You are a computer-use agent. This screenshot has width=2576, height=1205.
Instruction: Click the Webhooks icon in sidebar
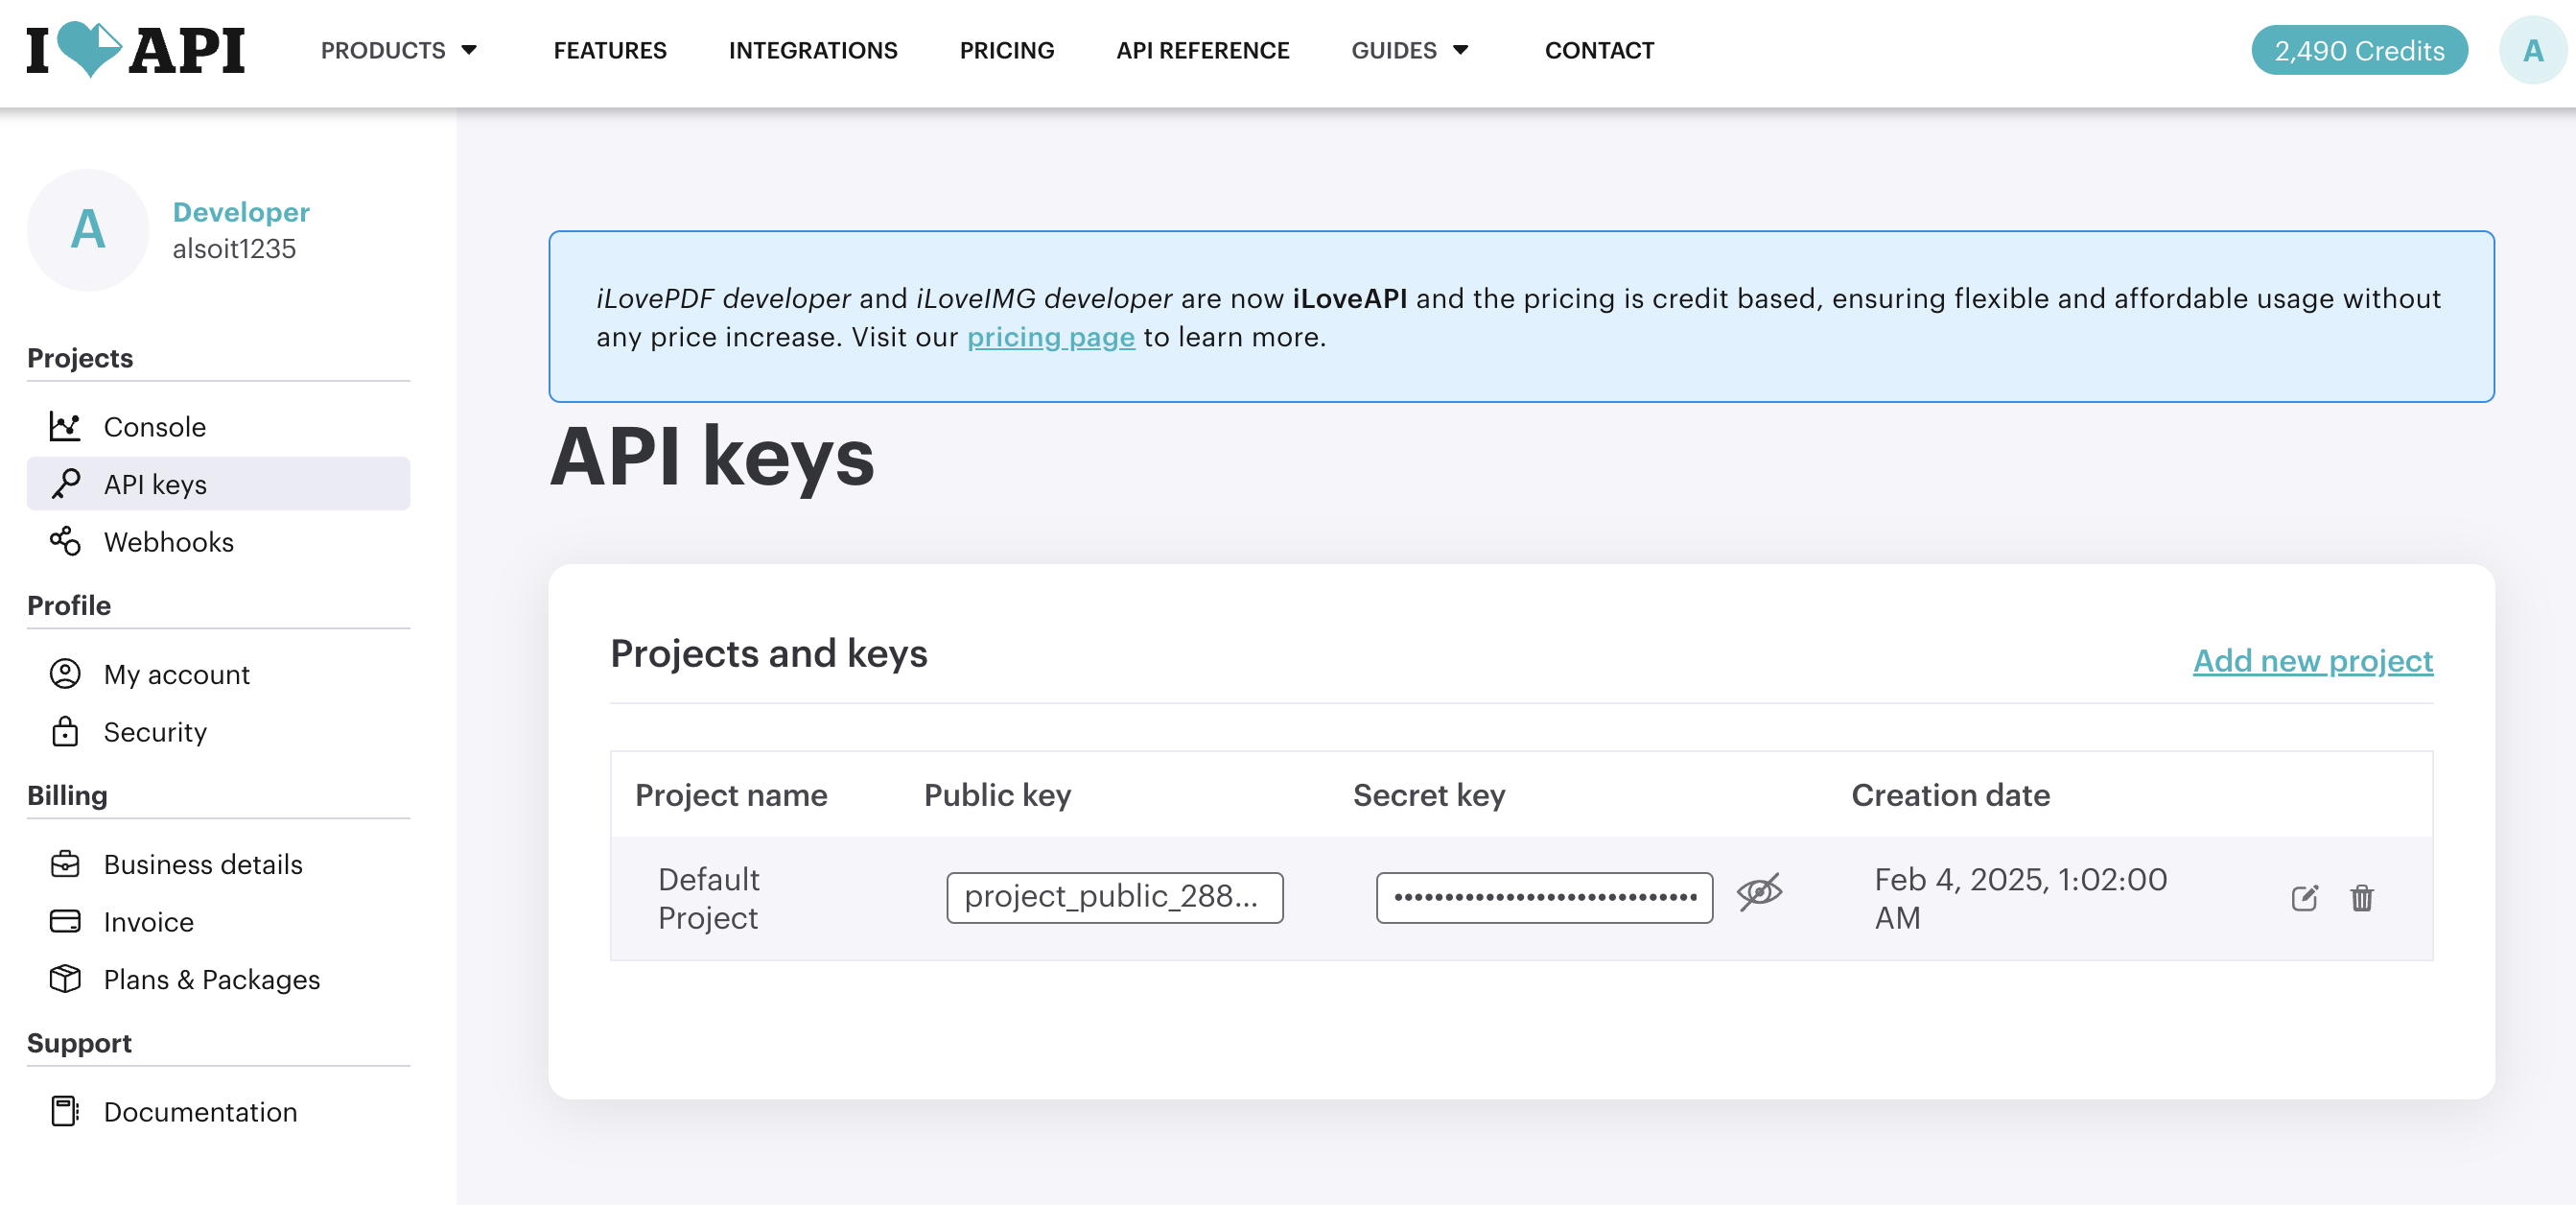(x=65, y=542)
